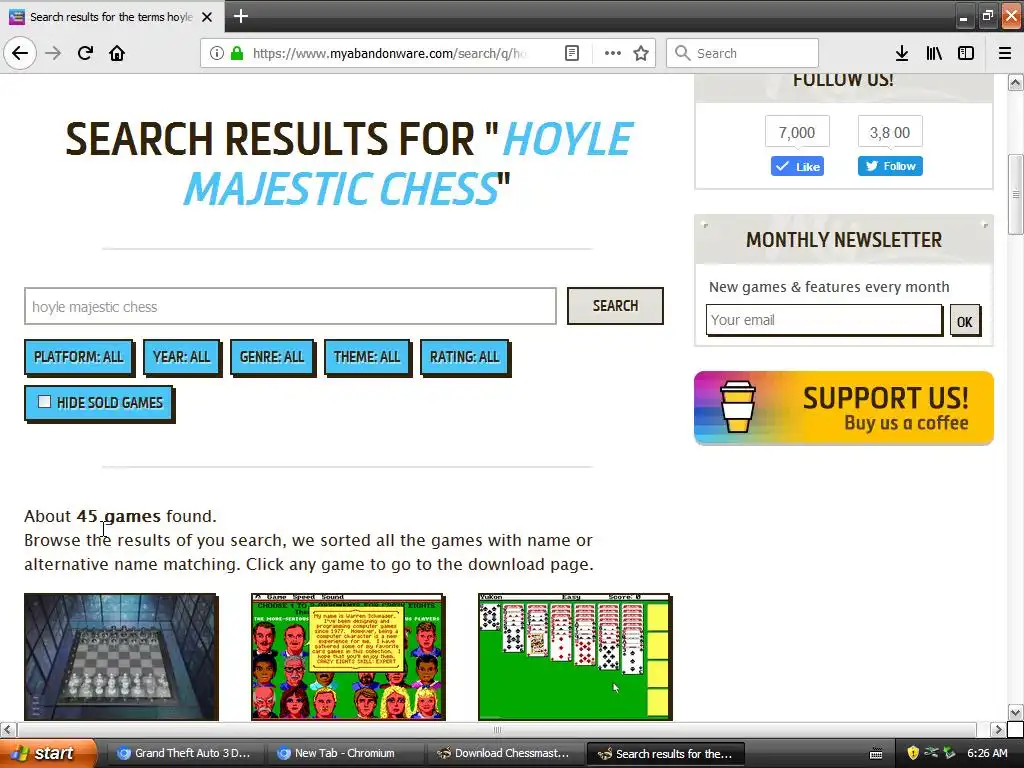Viewport: 1024px width, 768px height.
Task: Go back using the browser back arrow
Action: click(x=20, y=53)
